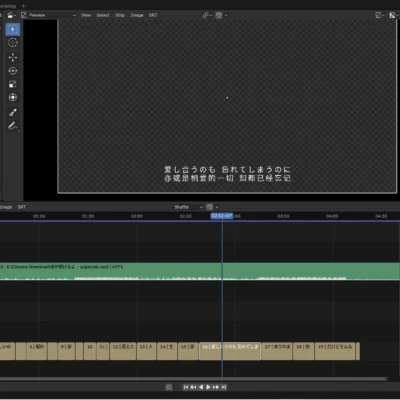The width and height of the screenshot is (400, 400).
Task: Select the Scale tool
Action: pos(13,84)
